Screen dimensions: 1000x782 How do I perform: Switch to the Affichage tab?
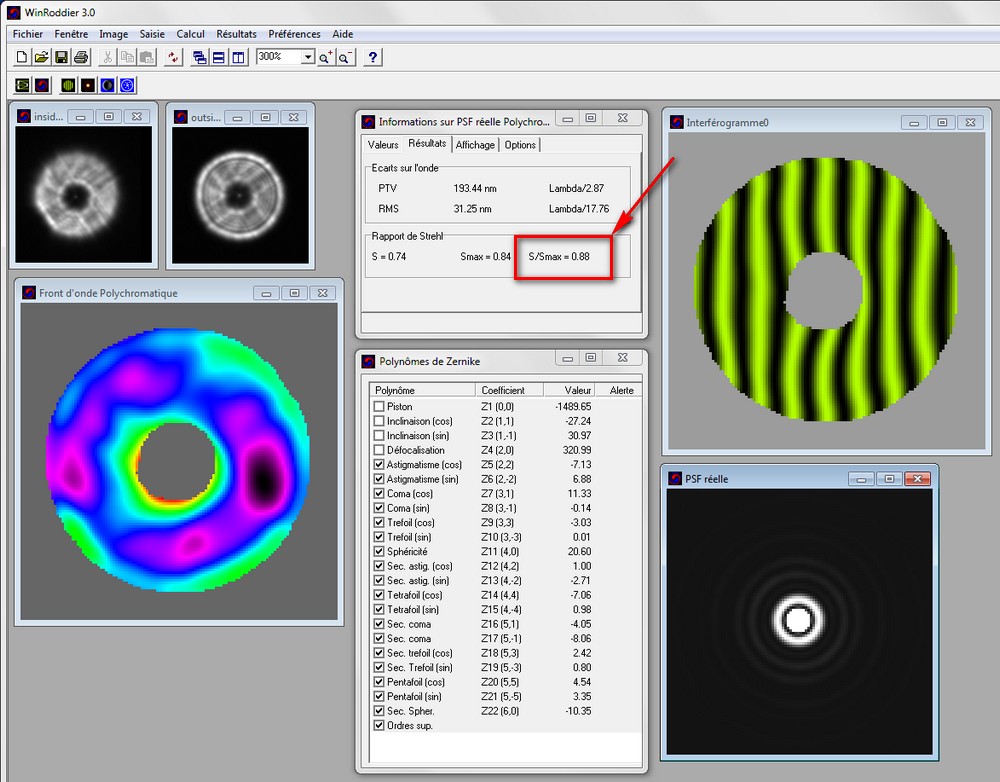[474, 145]
